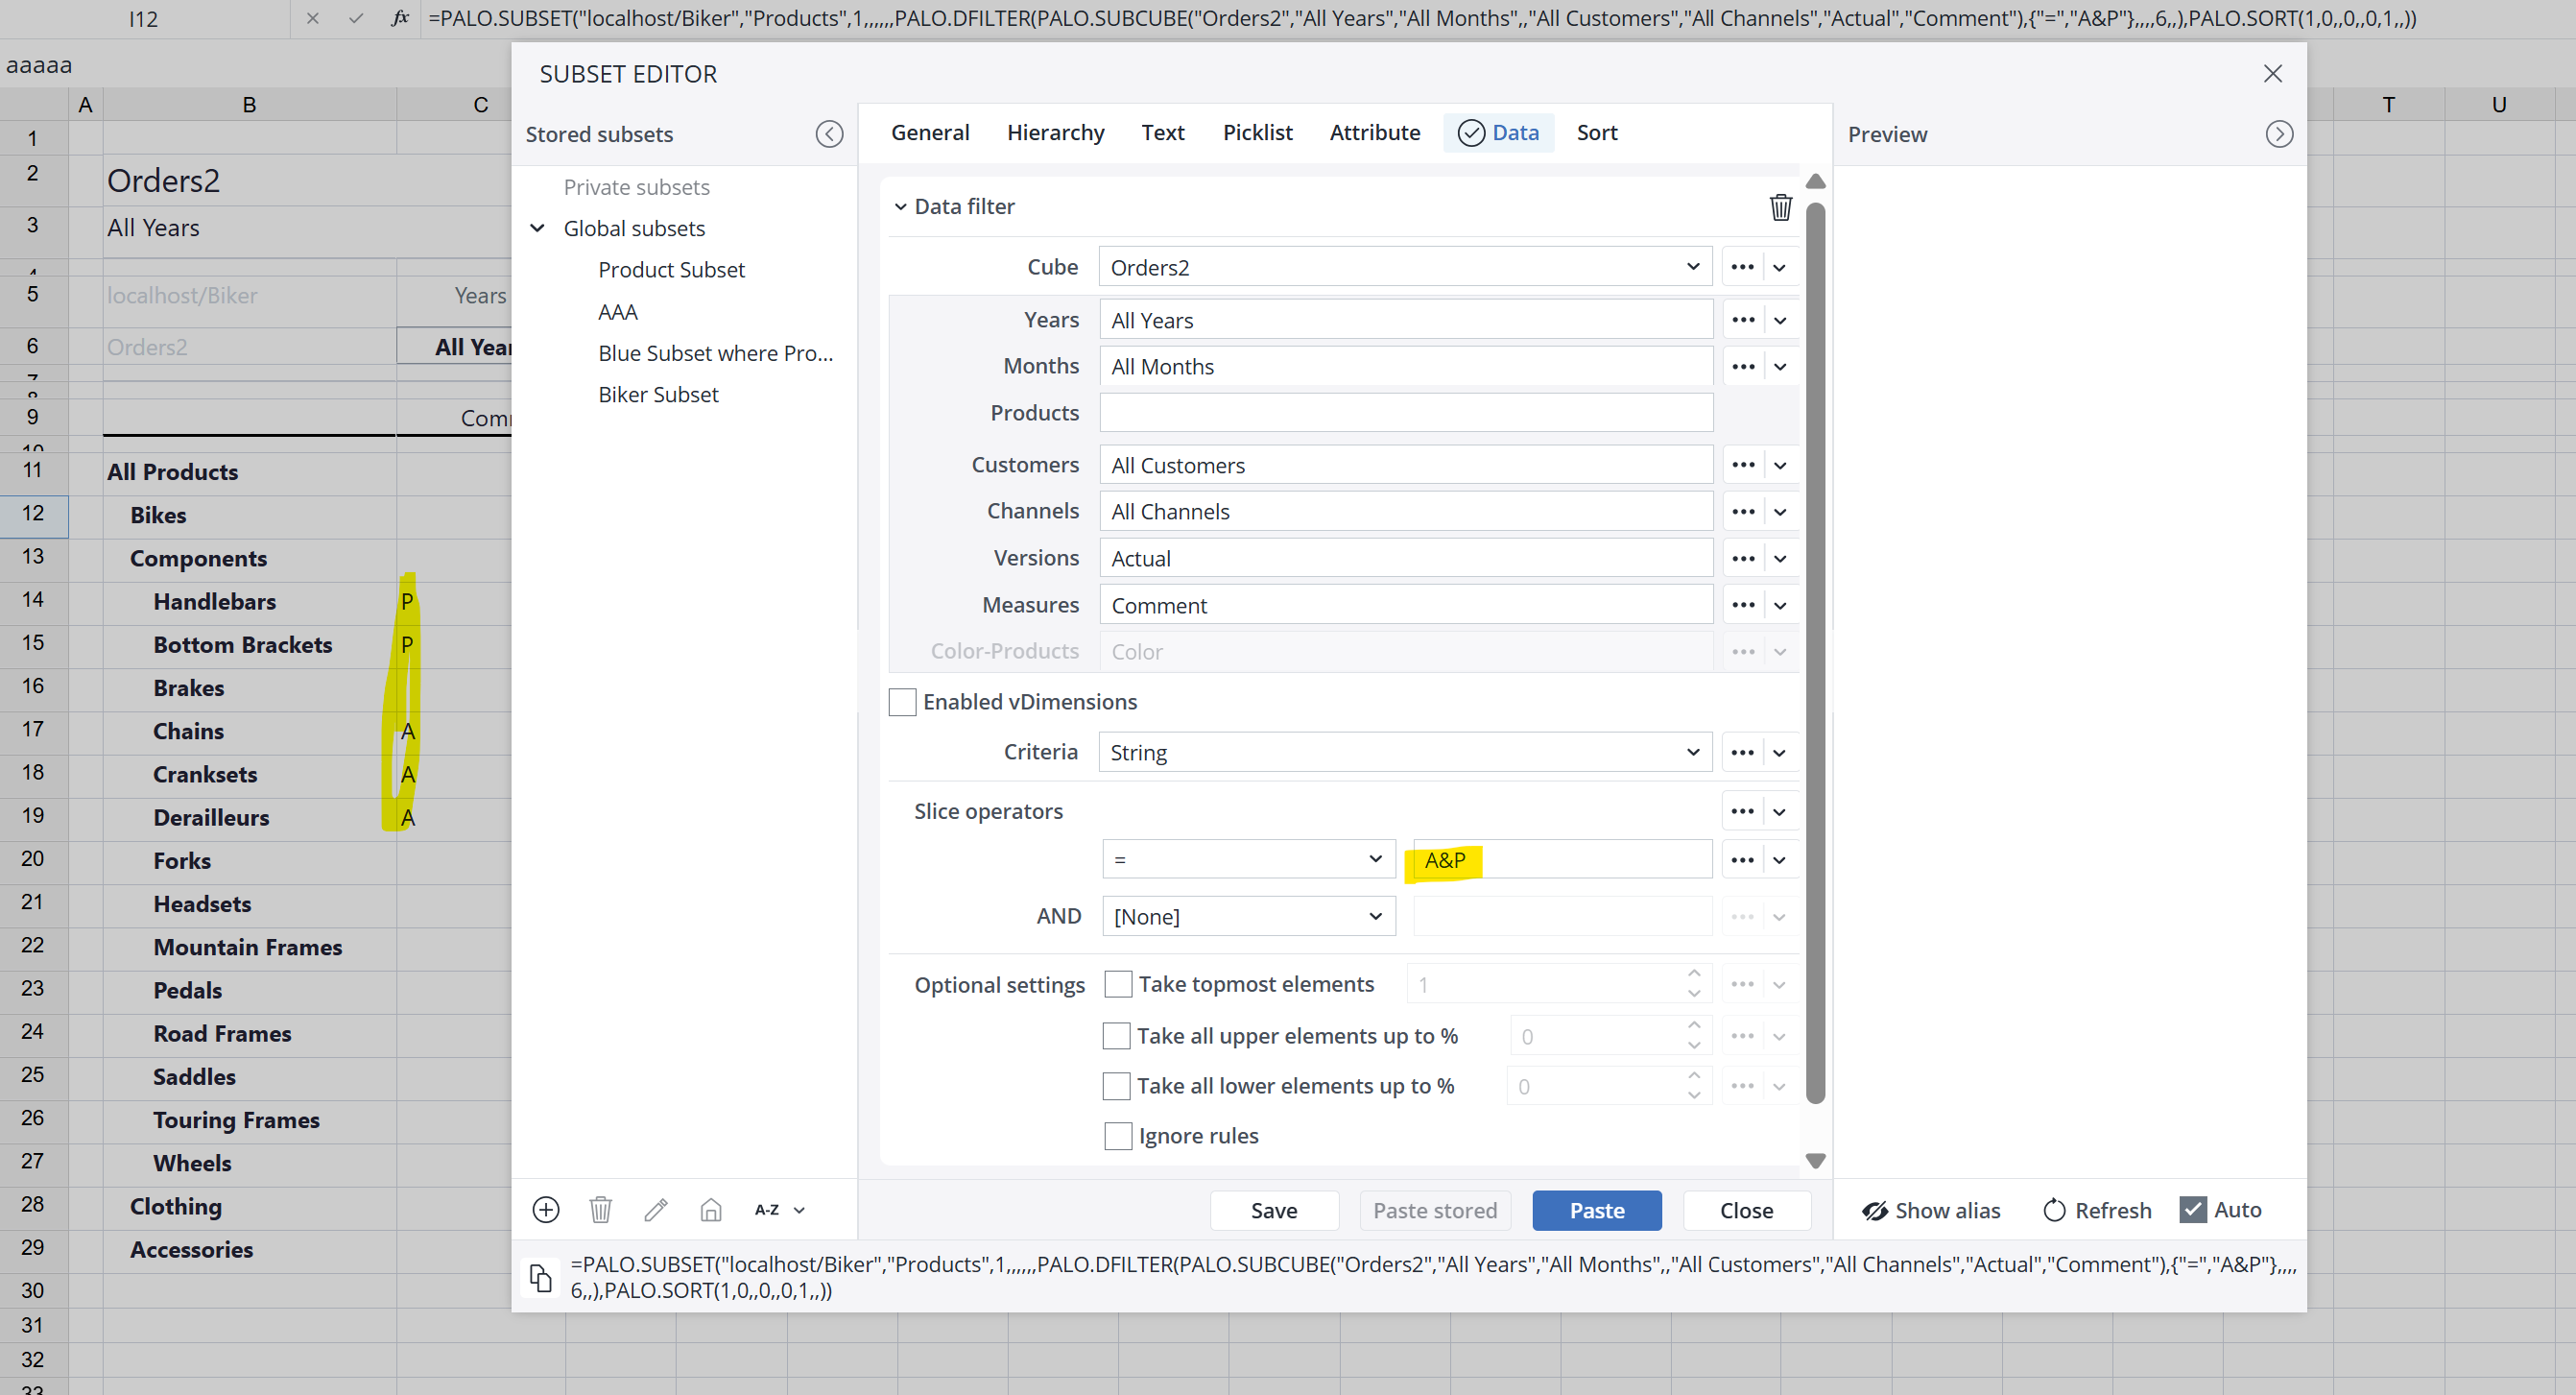Click the A&P slice operator value field
2576x1395 pixels.
[x=1560, y=859]
